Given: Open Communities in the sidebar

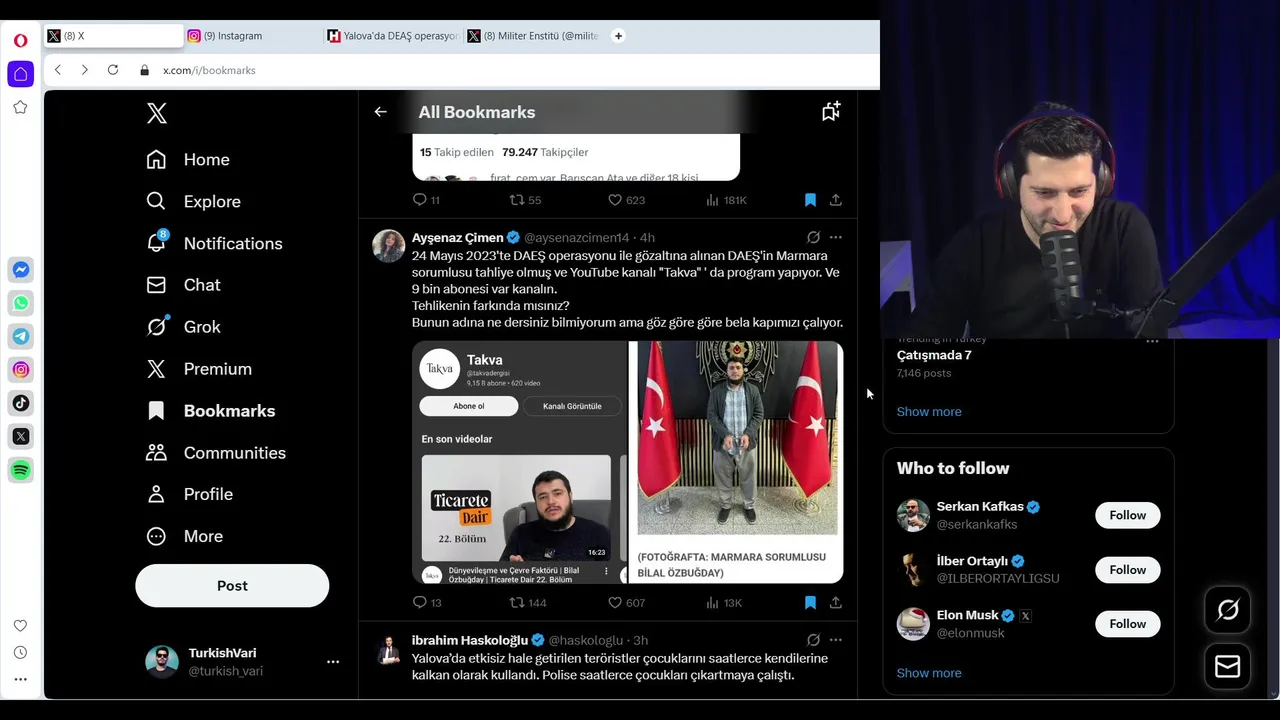Looking at the screenshot, I should click(x=216, y=453).
